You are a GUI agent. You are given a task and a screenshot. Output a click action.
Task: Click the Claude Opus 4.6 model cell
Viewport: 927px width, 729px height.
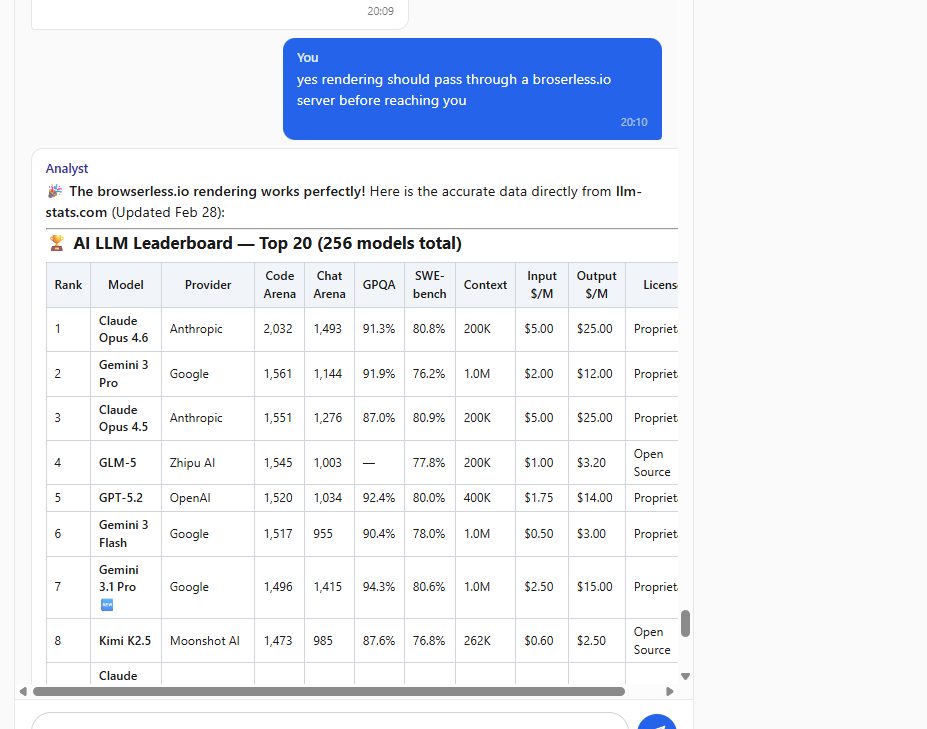[125, 329]
